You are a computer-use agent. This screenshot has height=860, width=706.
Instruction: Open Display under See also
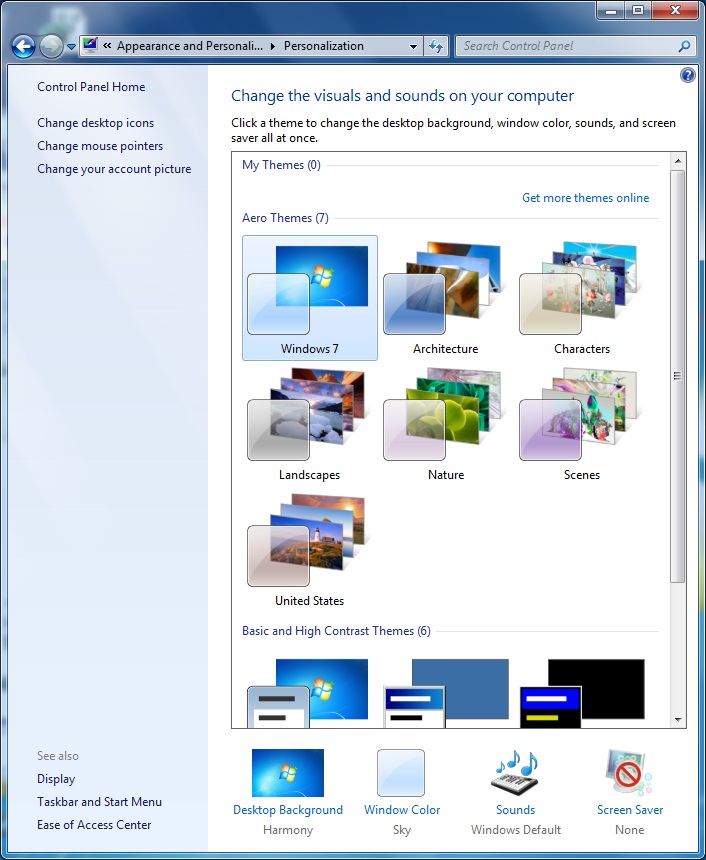pos(56,779)
